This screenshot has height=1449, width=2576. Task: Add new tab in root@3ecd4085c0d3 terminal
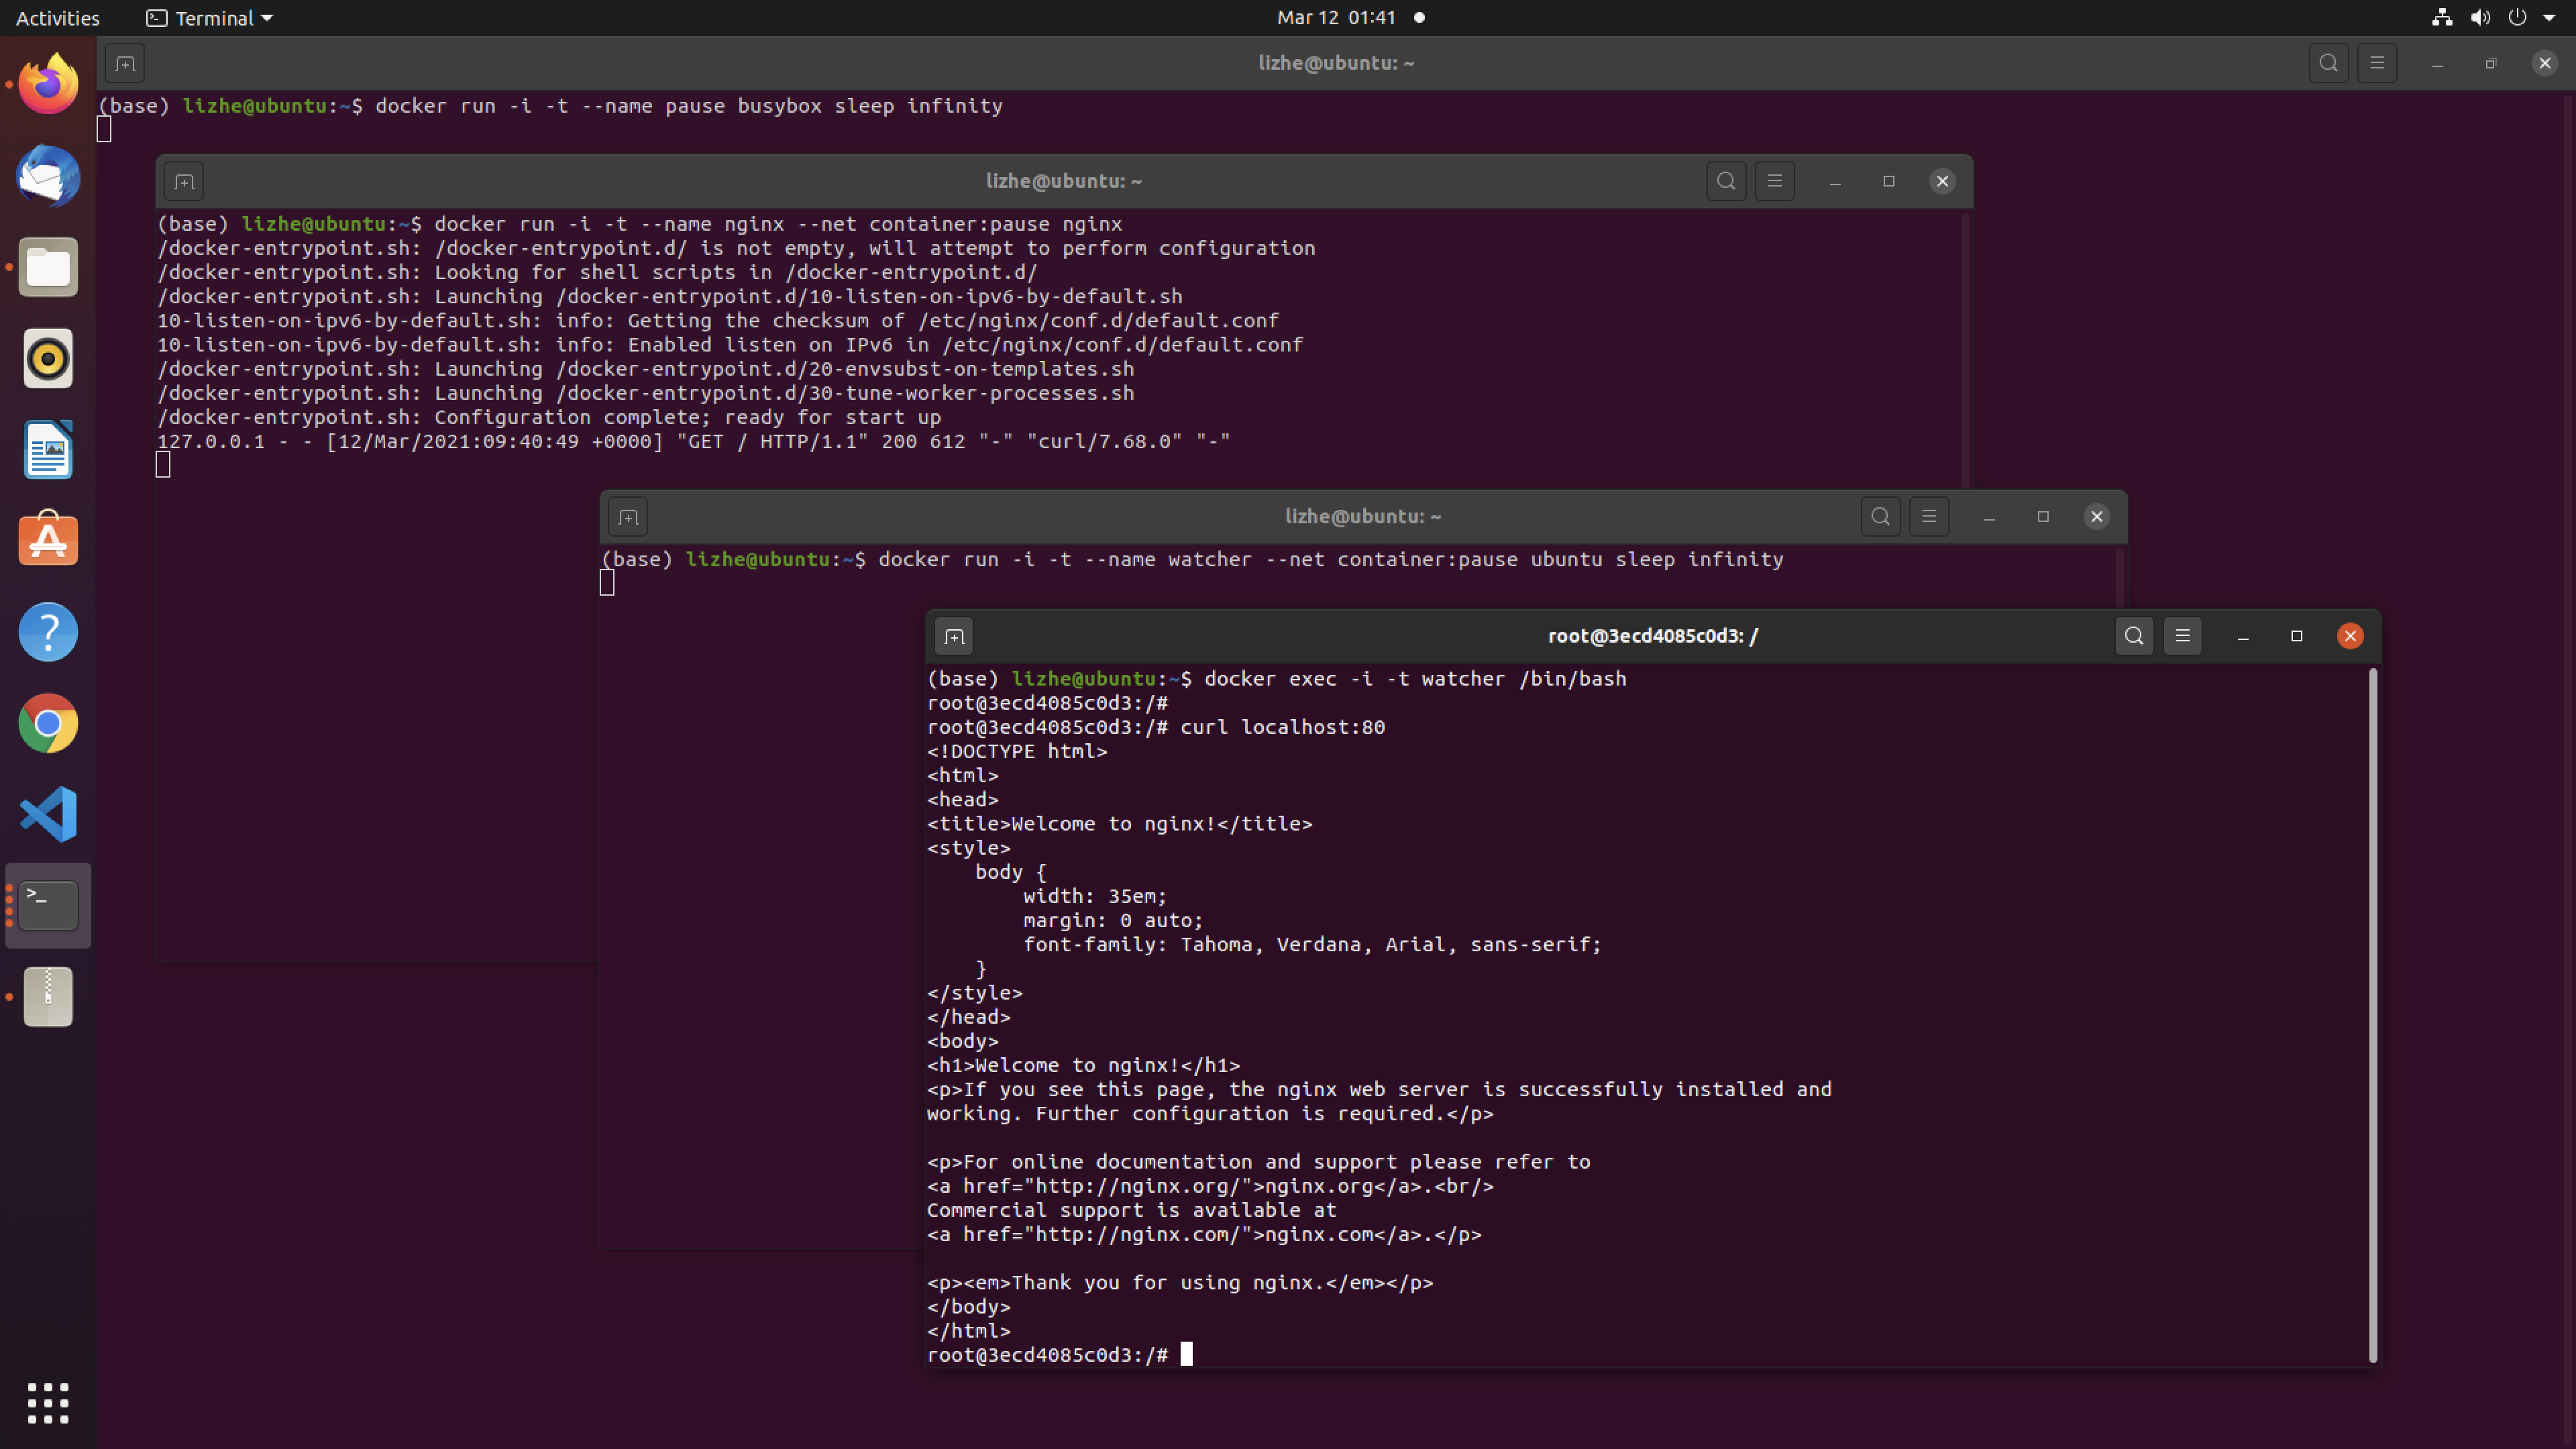(954, 636)
